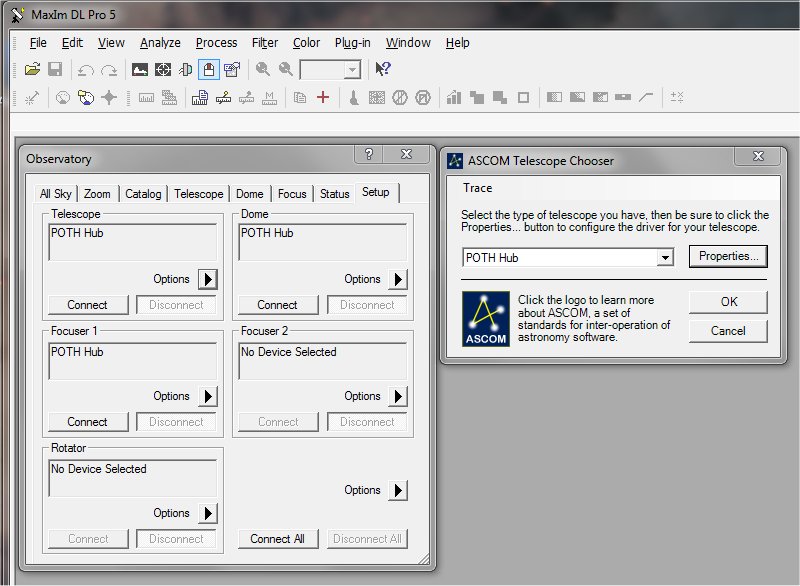Click the Connect All button
800x586 pixels.
point(277,539)
